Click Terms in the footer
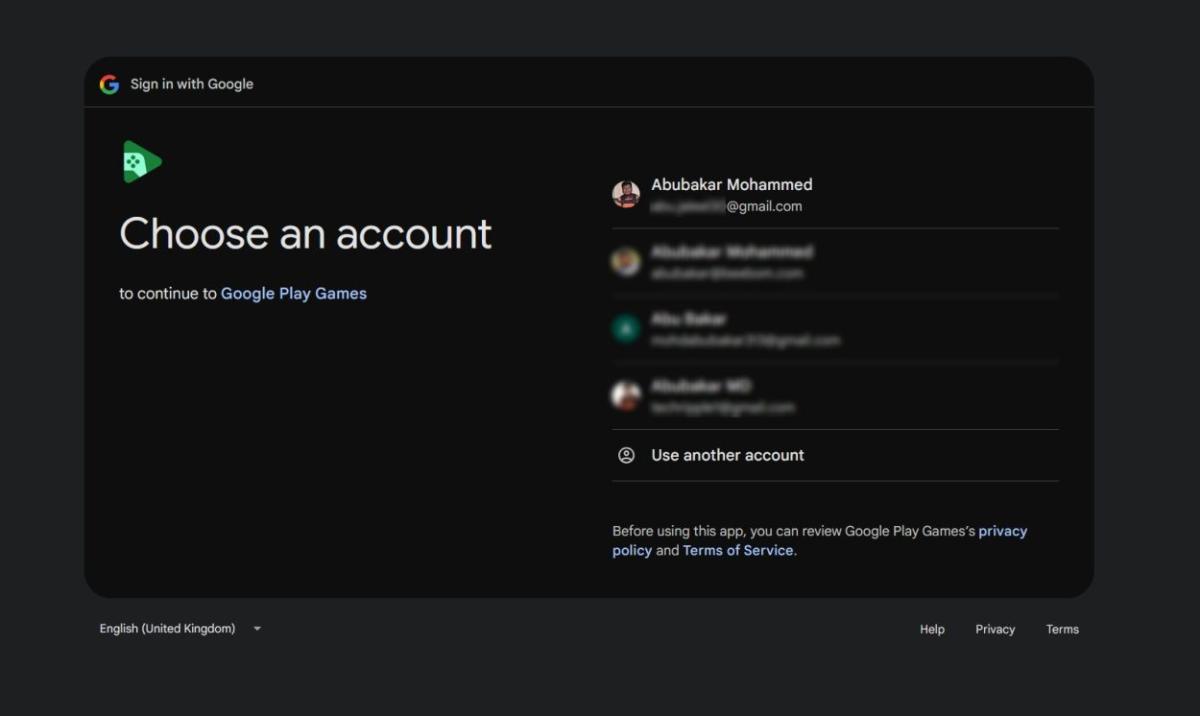1200x716 pixels. tap(1062, 629)
